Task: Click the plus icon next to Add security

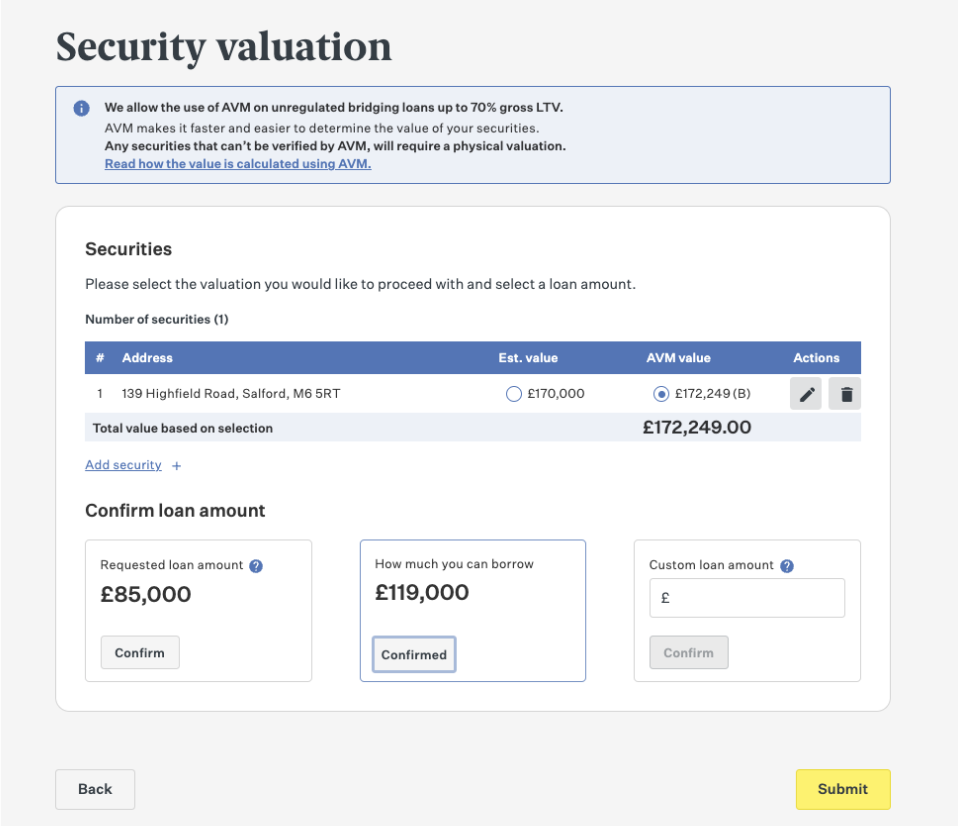Action: pyautogui.click(x=177, y=466)
